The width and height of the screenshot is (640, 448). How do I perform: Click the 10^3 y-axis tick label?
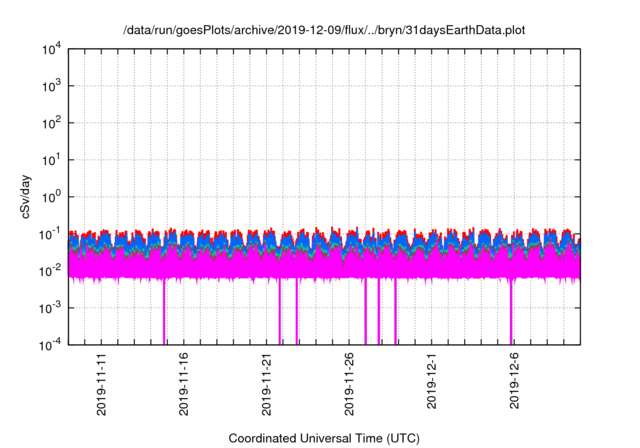[51, 86]
